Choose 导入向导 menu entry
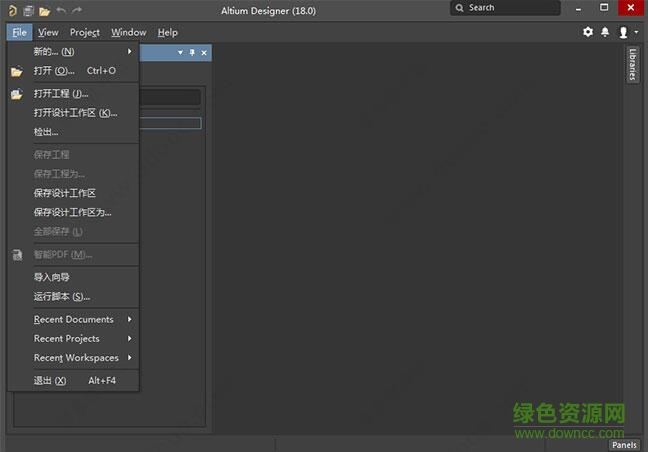Viewport: 648px width, 452px height. [73, 277]
